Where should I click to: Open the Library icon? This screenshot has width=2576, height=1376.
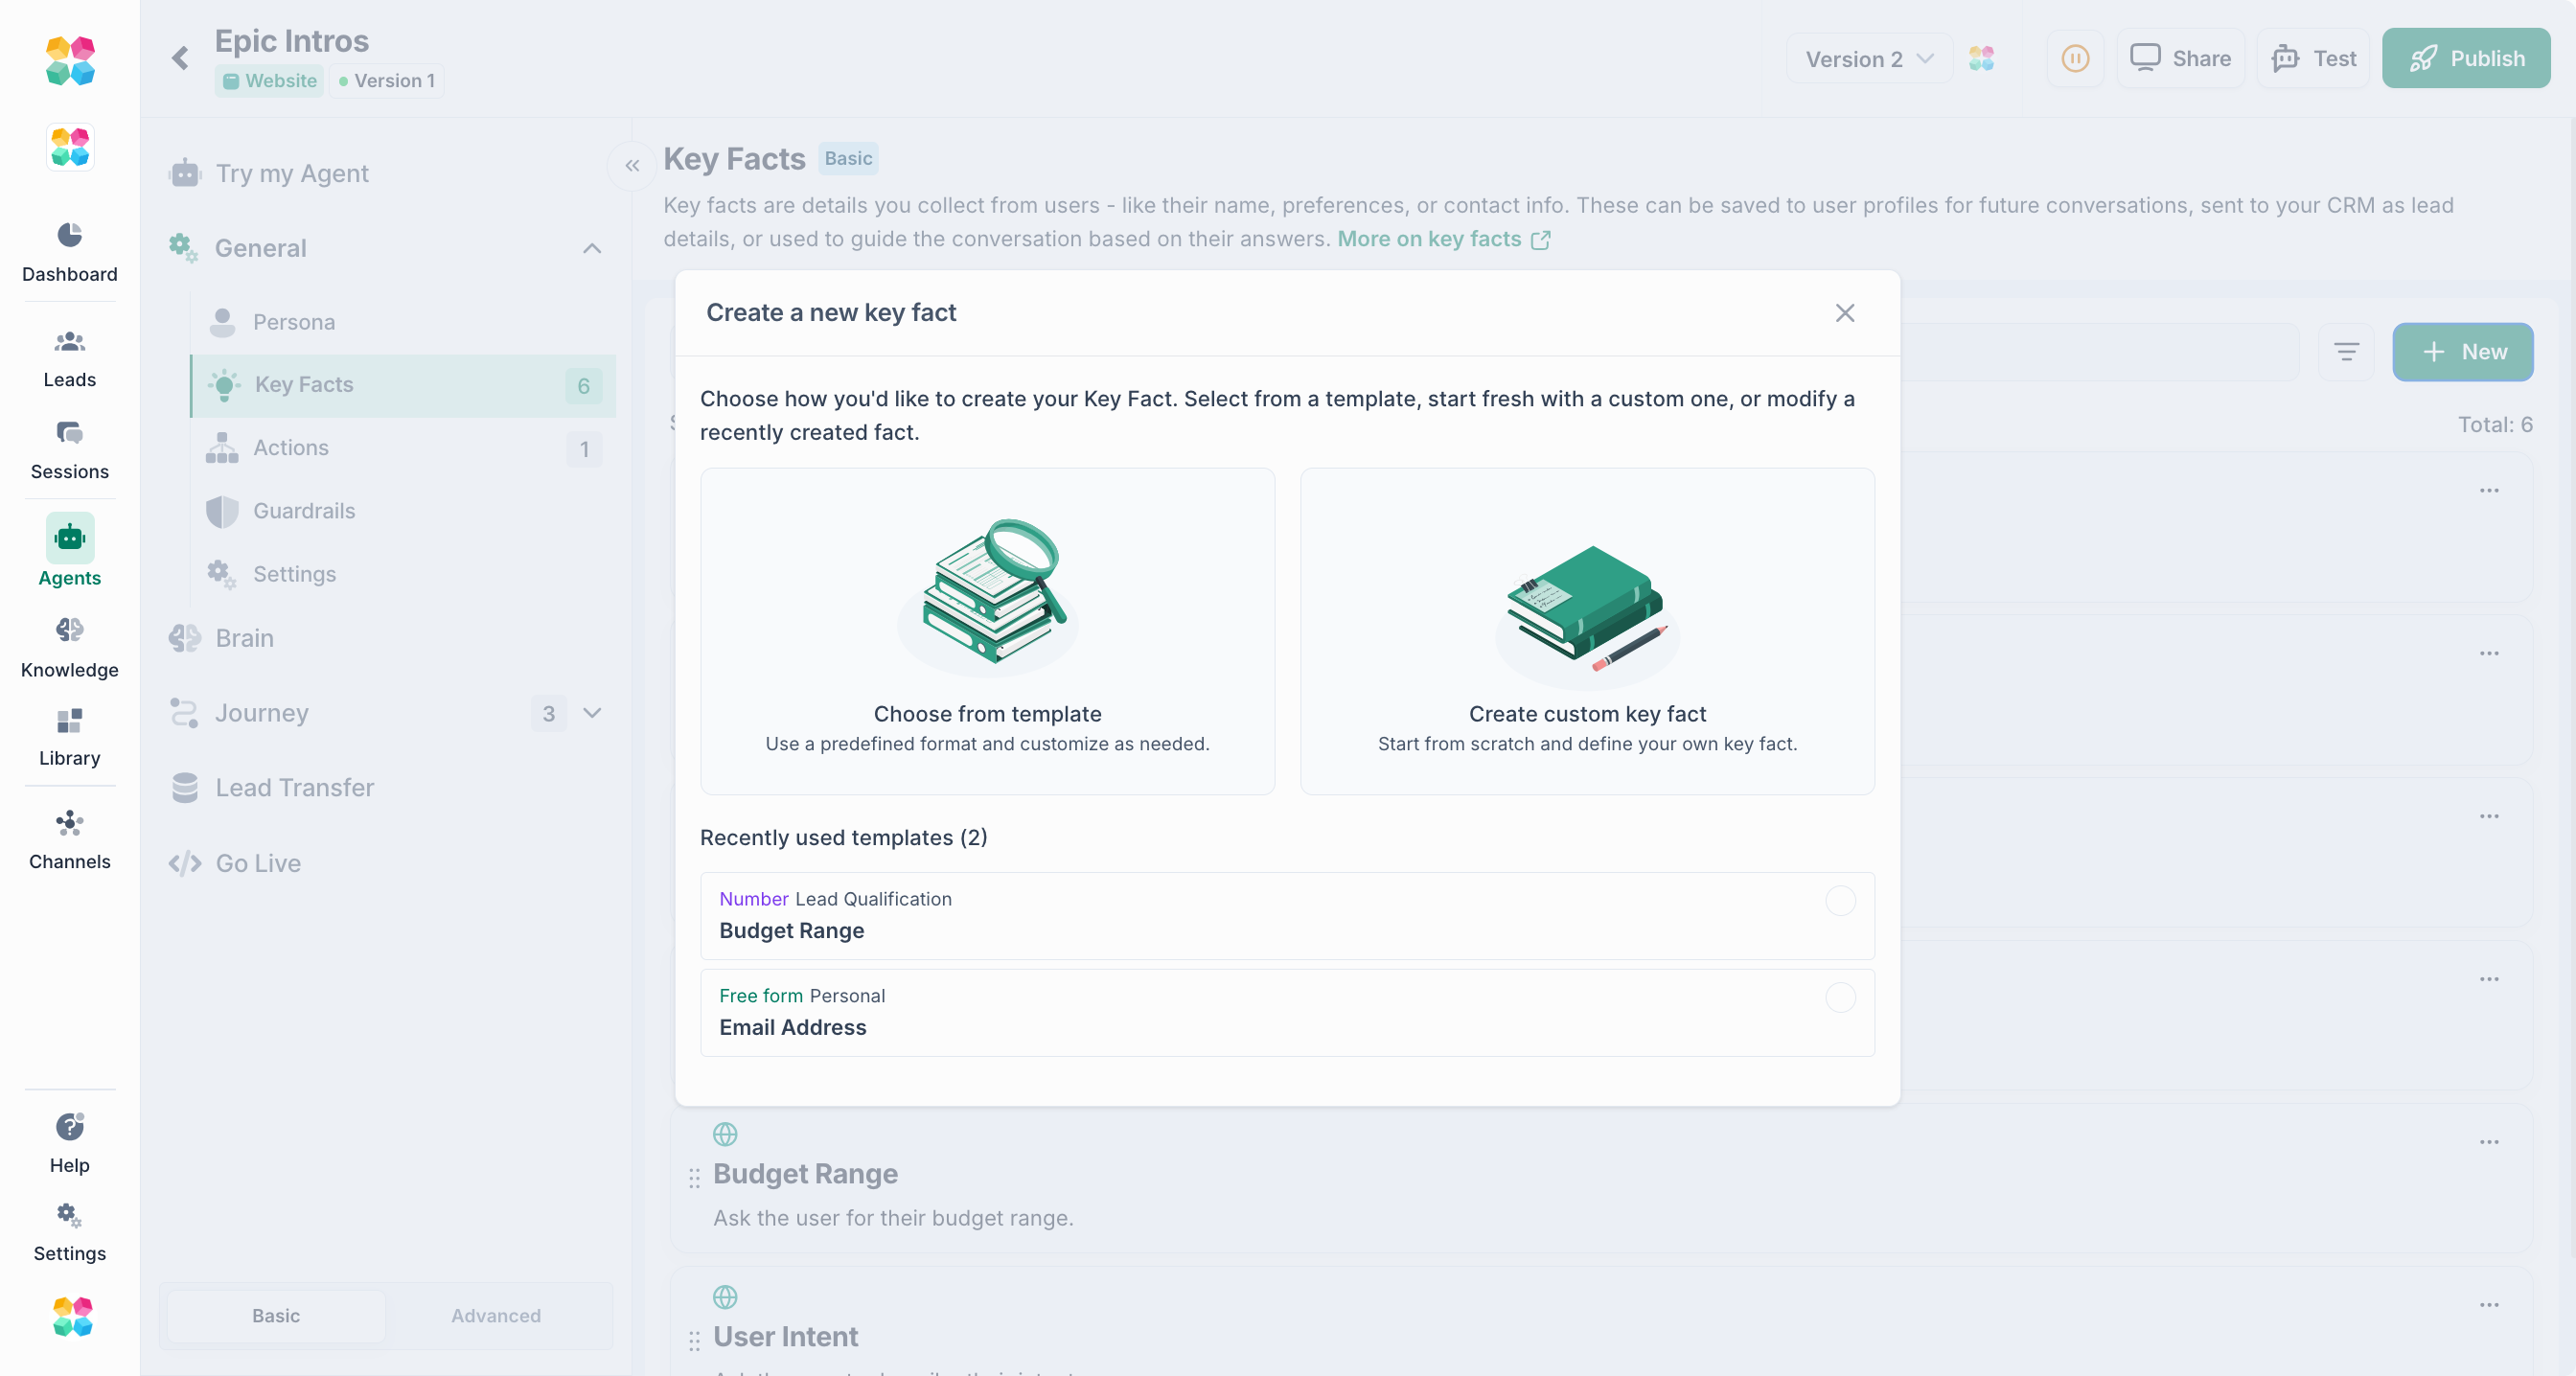tap(69, 721)
